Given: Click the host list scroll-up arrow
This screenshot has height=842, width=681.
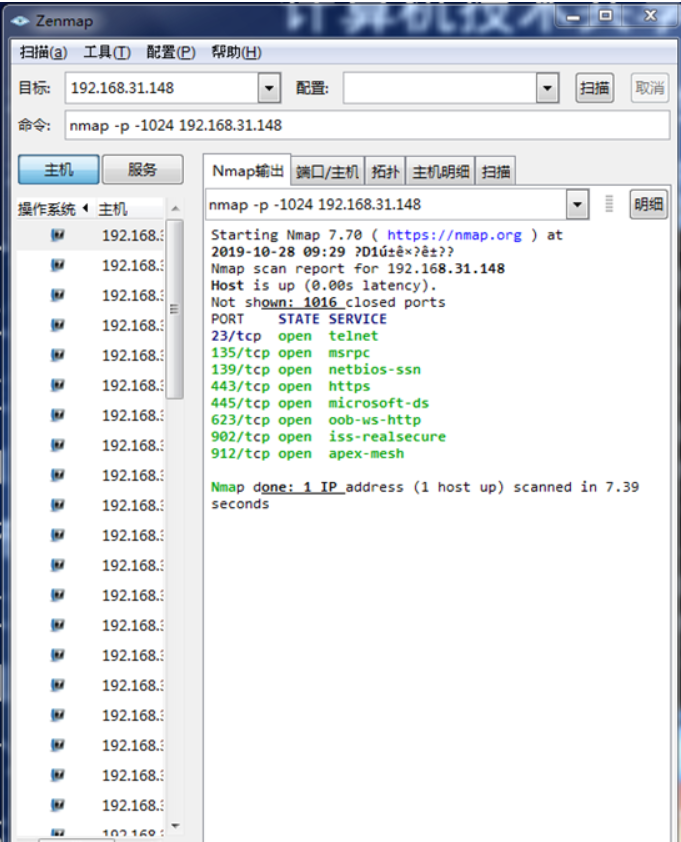Looking at the screenshot, I should 175,209.
